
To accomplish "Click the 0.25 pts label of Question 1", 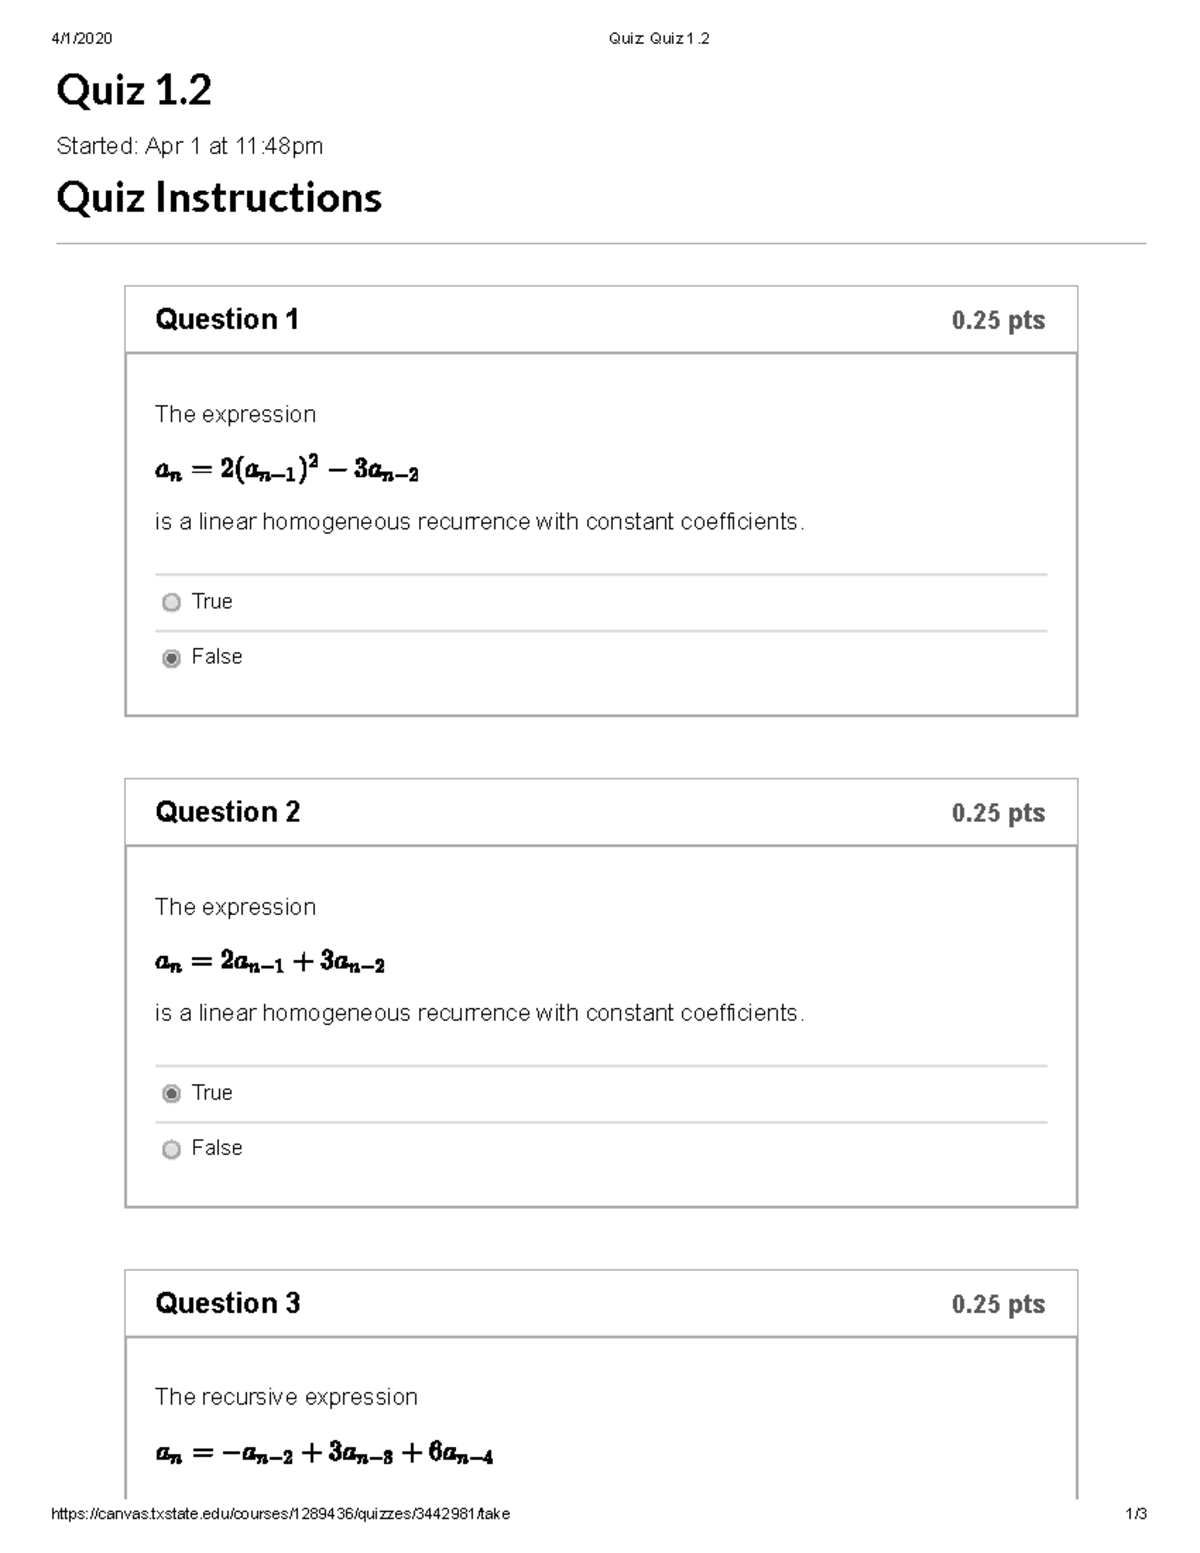I will point(998,320).
